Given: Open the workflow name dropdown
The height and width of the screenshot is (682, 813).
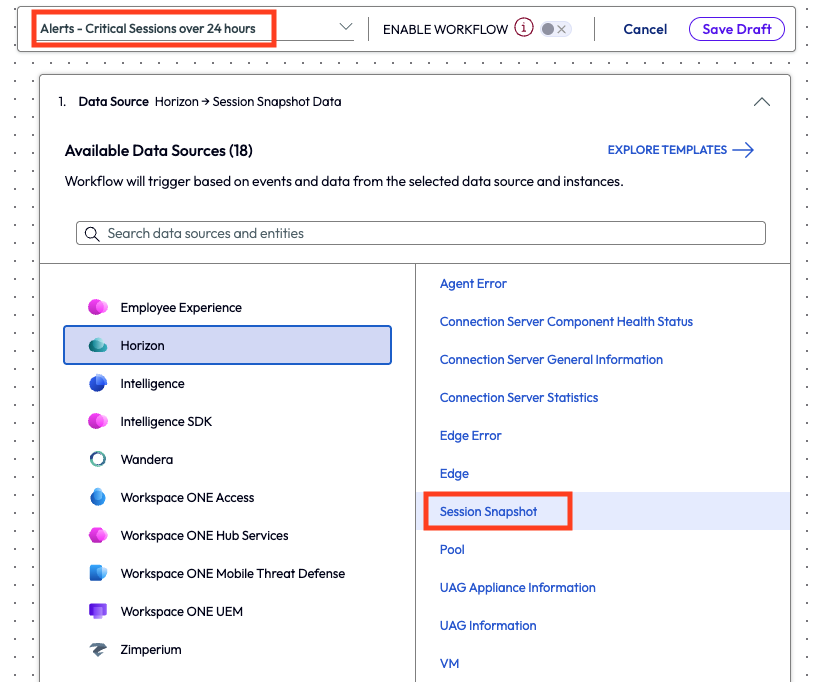Looking at the screenshot, I should click(x=346, y=28).
